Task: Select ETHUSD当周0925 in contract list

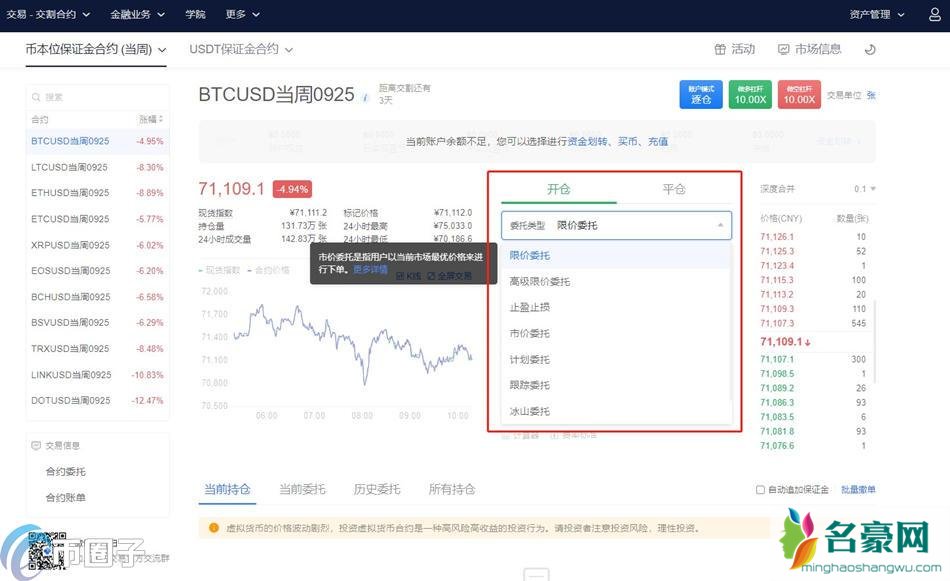Action: [70, 193]
